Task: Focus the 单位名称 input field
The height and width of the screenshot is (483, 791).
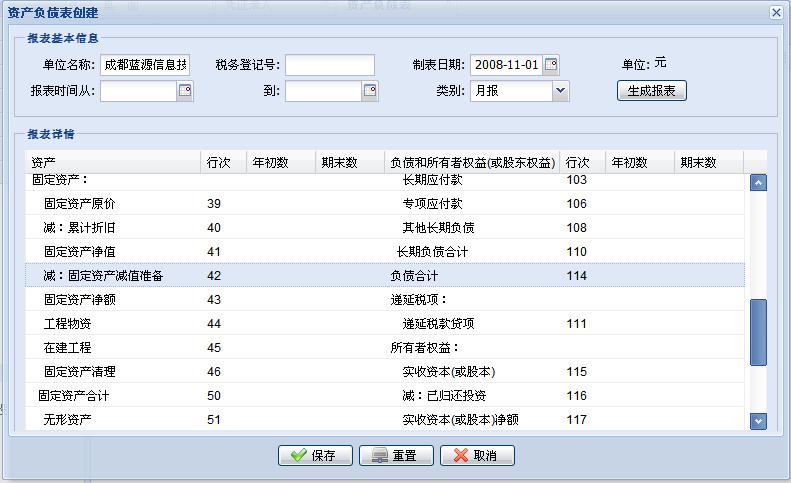Action: (145, 65)
